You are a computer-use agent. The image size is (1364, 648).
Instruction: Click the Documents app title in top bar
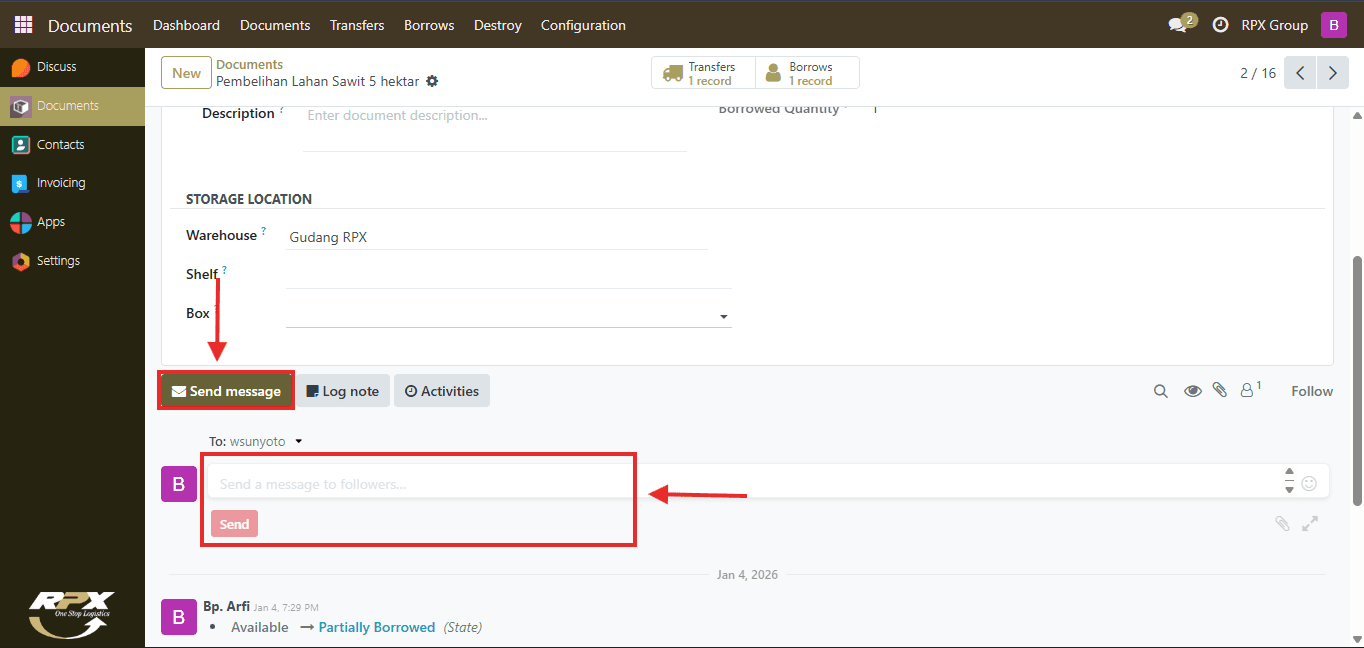(x=90, y=25)
